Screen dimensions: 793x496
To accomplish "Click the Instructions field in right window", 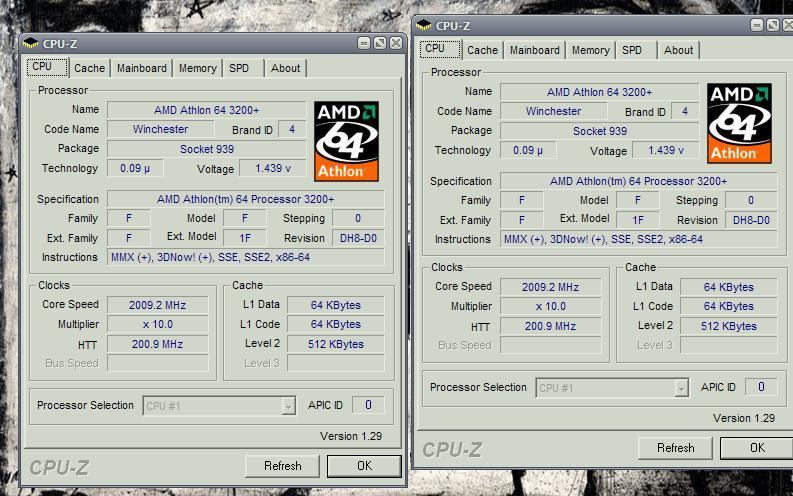I will coord(638,239).
